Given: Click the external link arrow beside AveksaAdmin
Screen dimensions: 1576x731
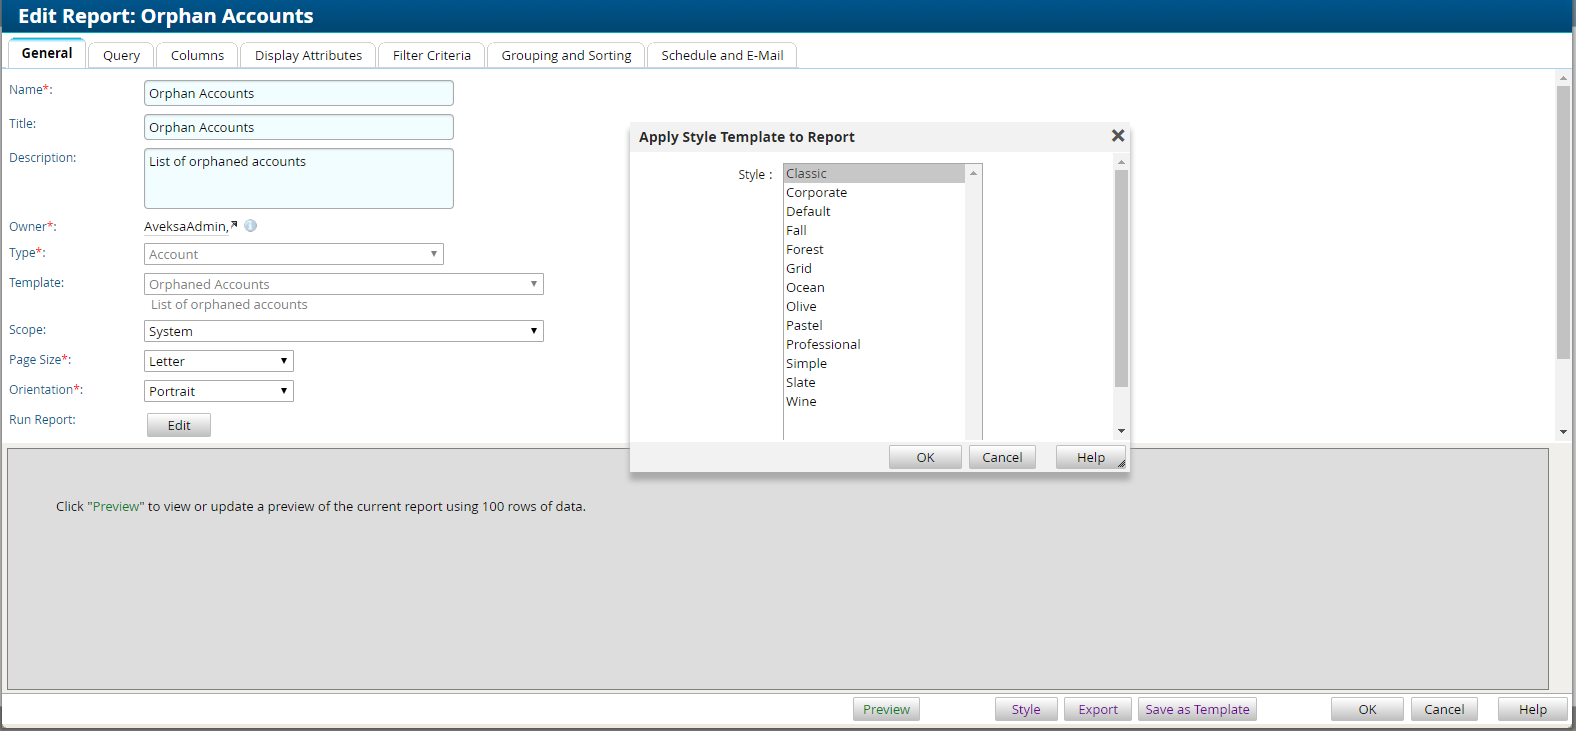Looking at the screenshot, I should click(x=234, y=225).
